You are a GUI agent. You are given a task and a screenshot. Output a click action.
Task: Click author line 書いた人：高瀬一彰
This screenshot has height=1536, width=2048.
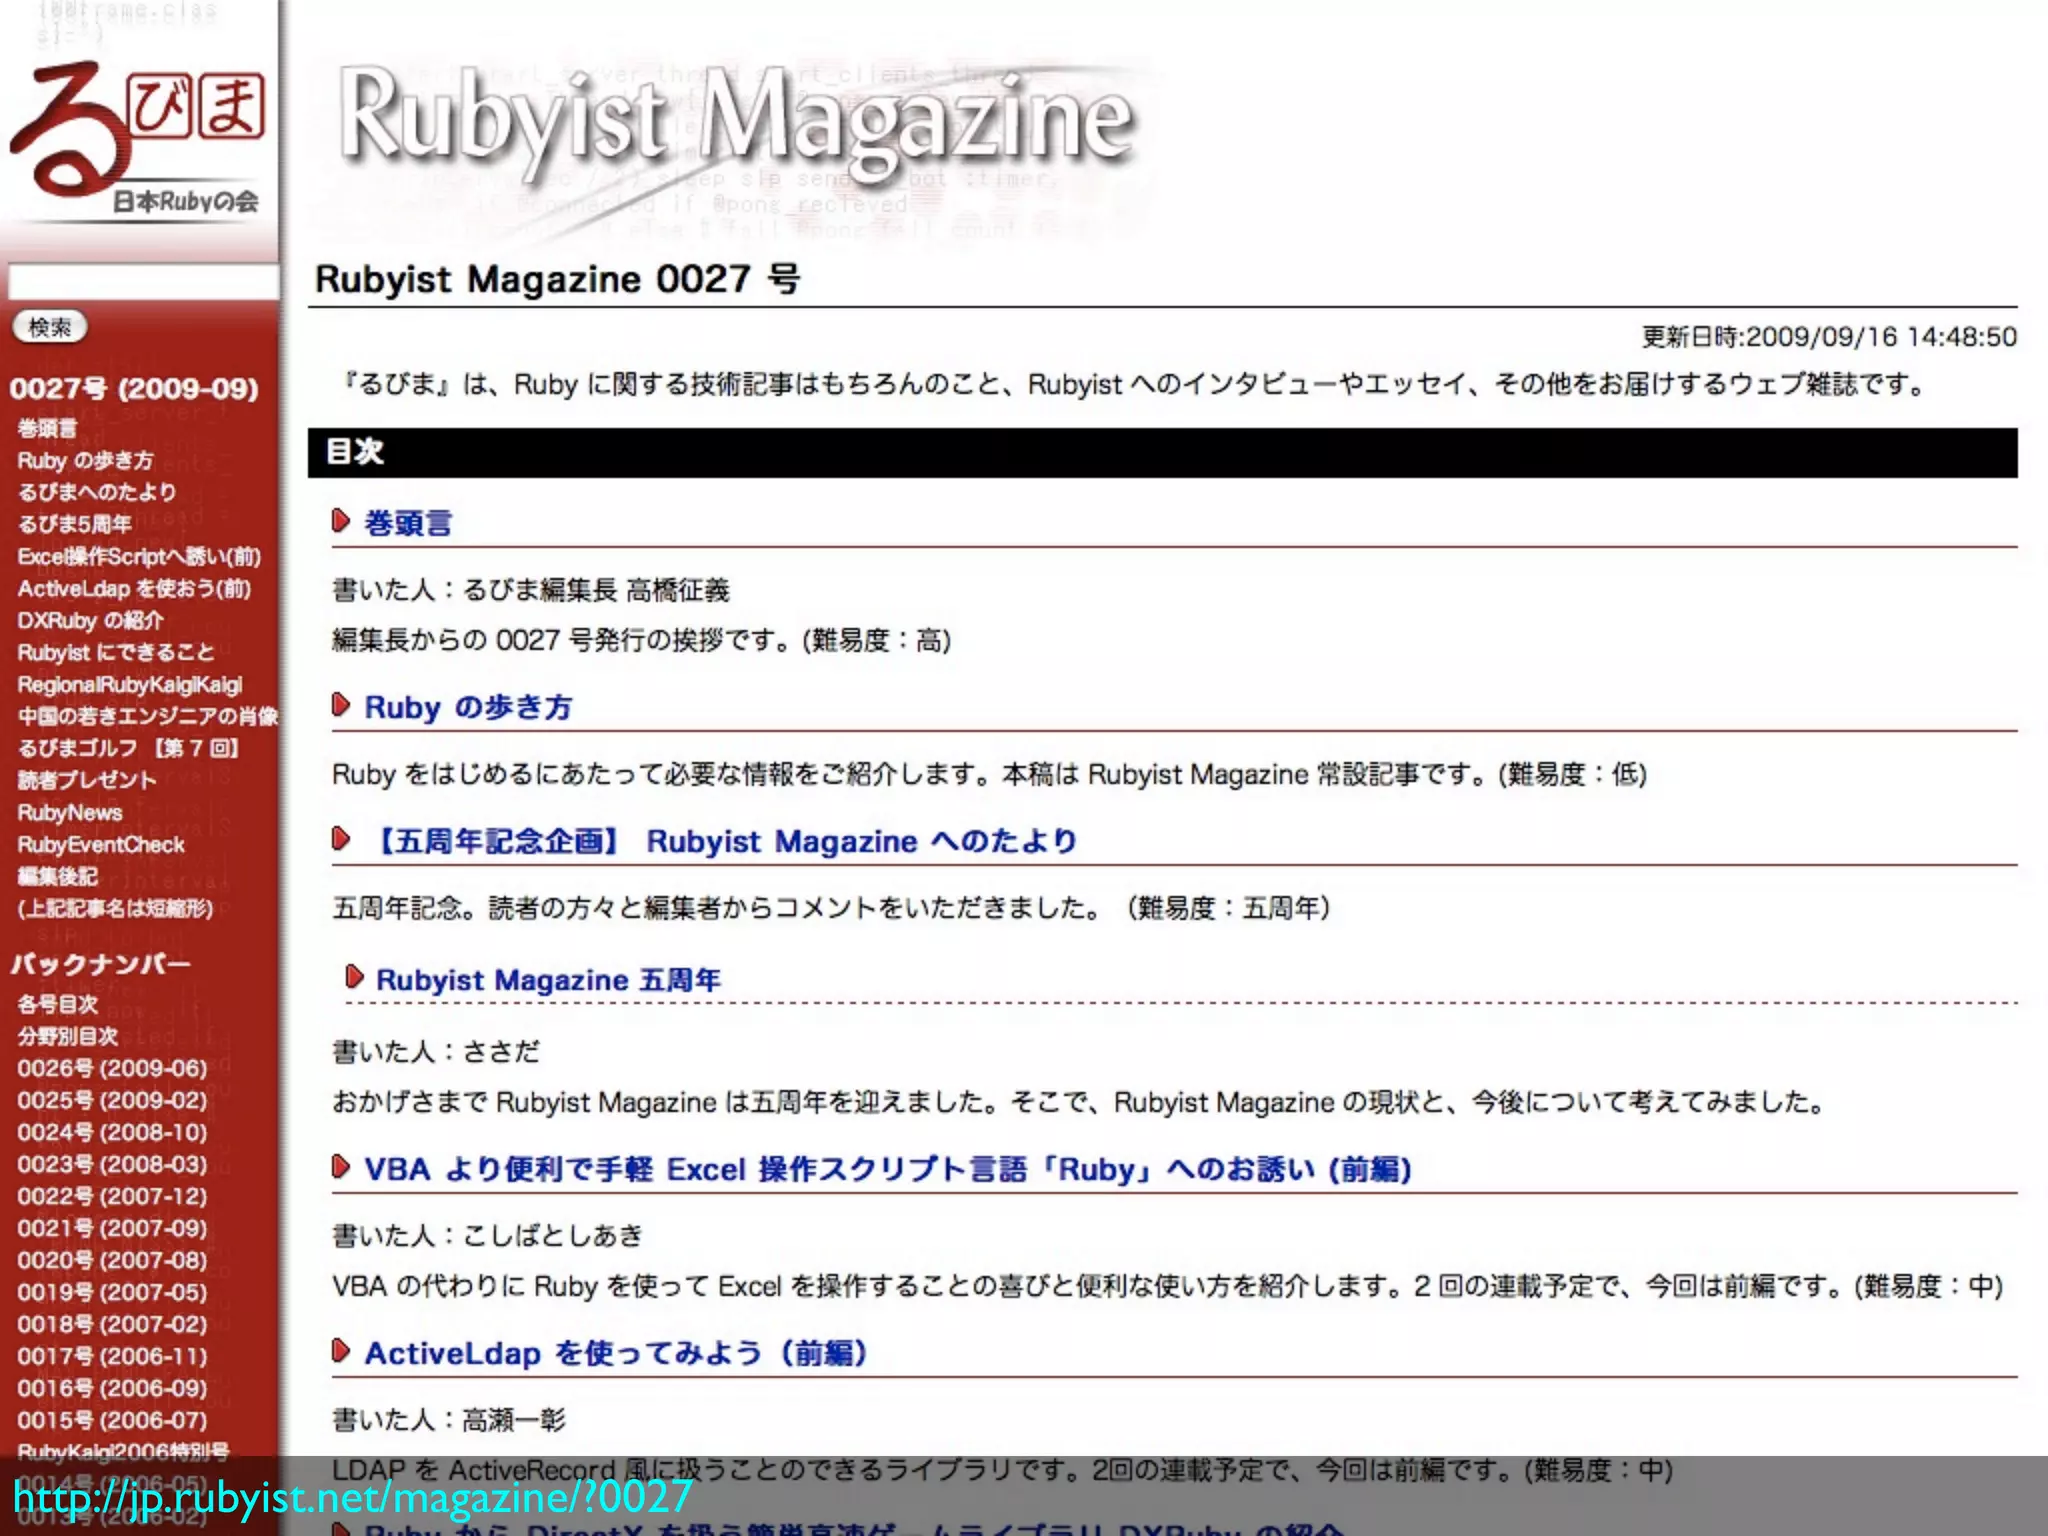point(449,1420)
